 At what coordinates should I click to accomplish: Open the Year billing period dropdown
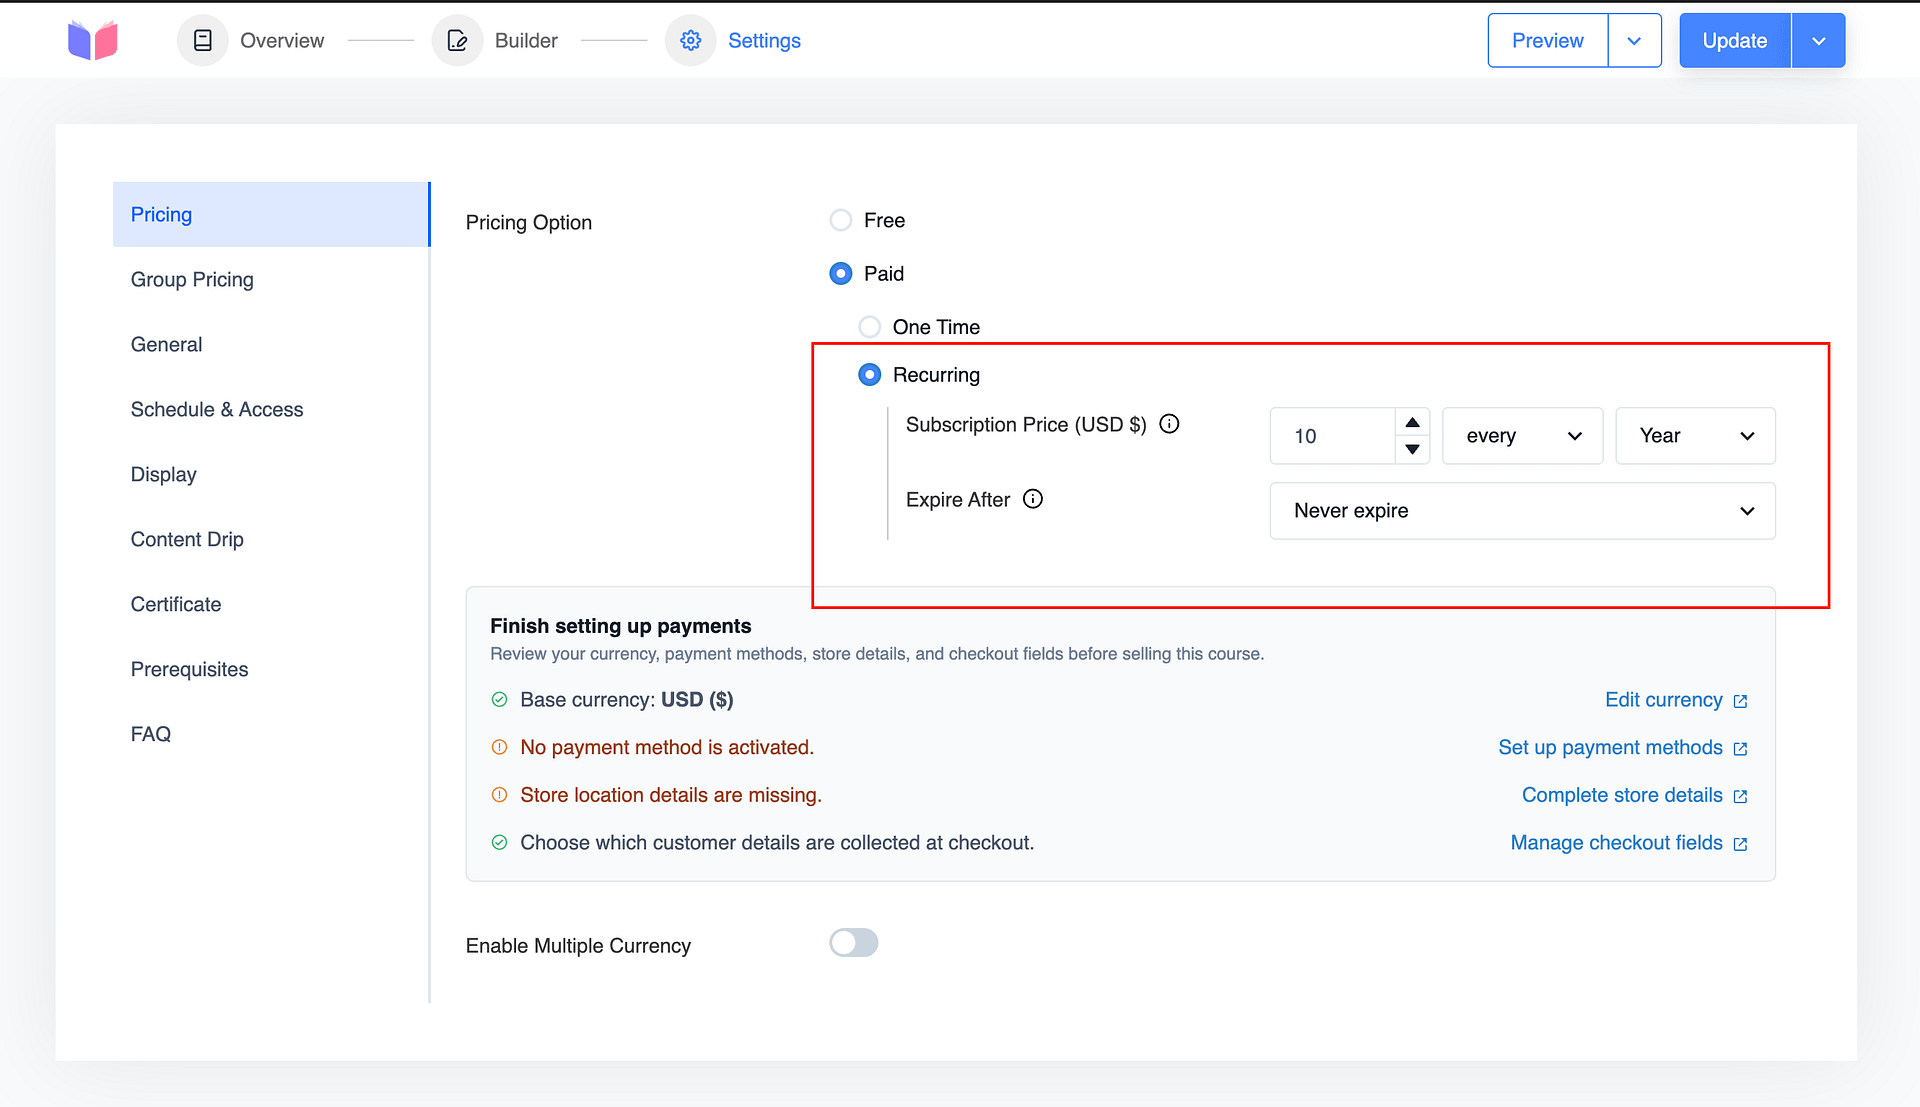pos(1695,436)
